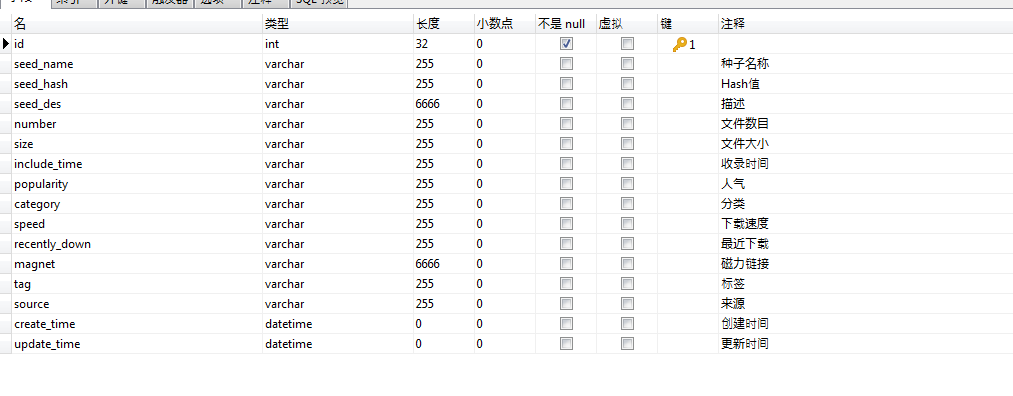Toggle the virtual checkbox for id
The width and height of the screenshot is (1013, 396).
tap(627, 44)
